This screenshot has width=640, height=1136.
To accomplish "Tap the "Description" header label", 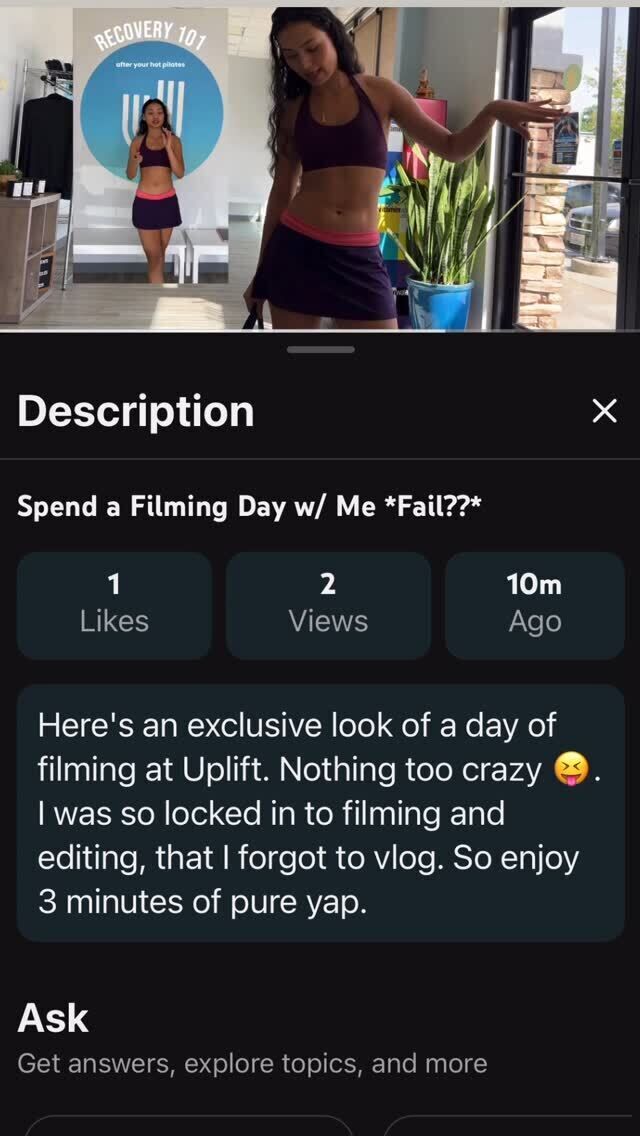I will coord(136,411).
